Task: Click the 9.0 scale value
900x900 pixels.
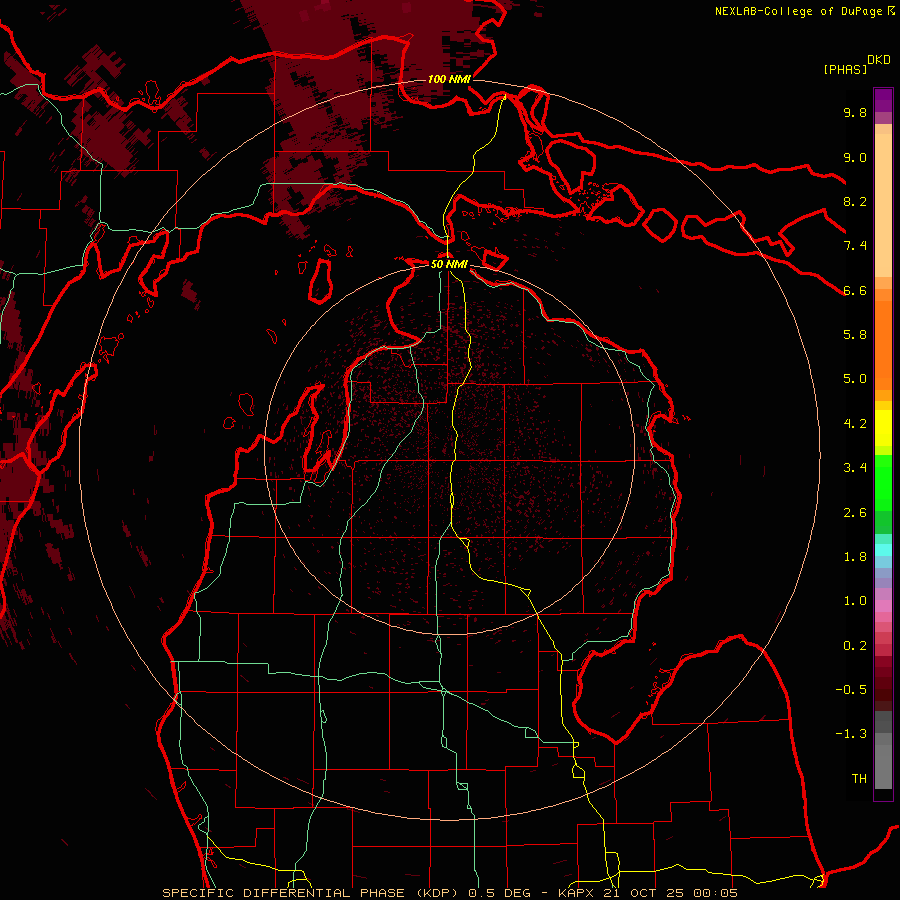Action: click(855, 157)
